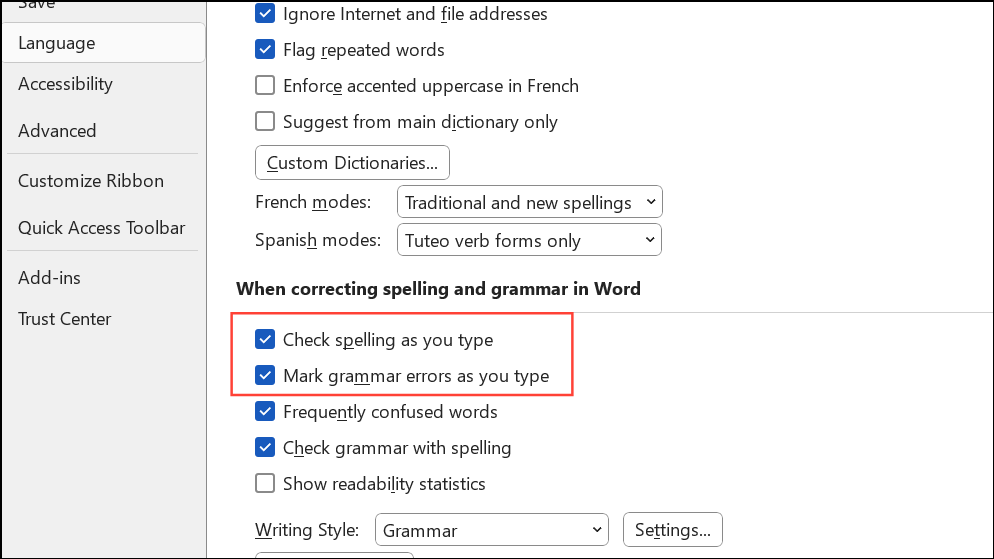Expand the Spanish modes dropdown
The height and width of the screenshot is (559, 994).
pos(530,241)
